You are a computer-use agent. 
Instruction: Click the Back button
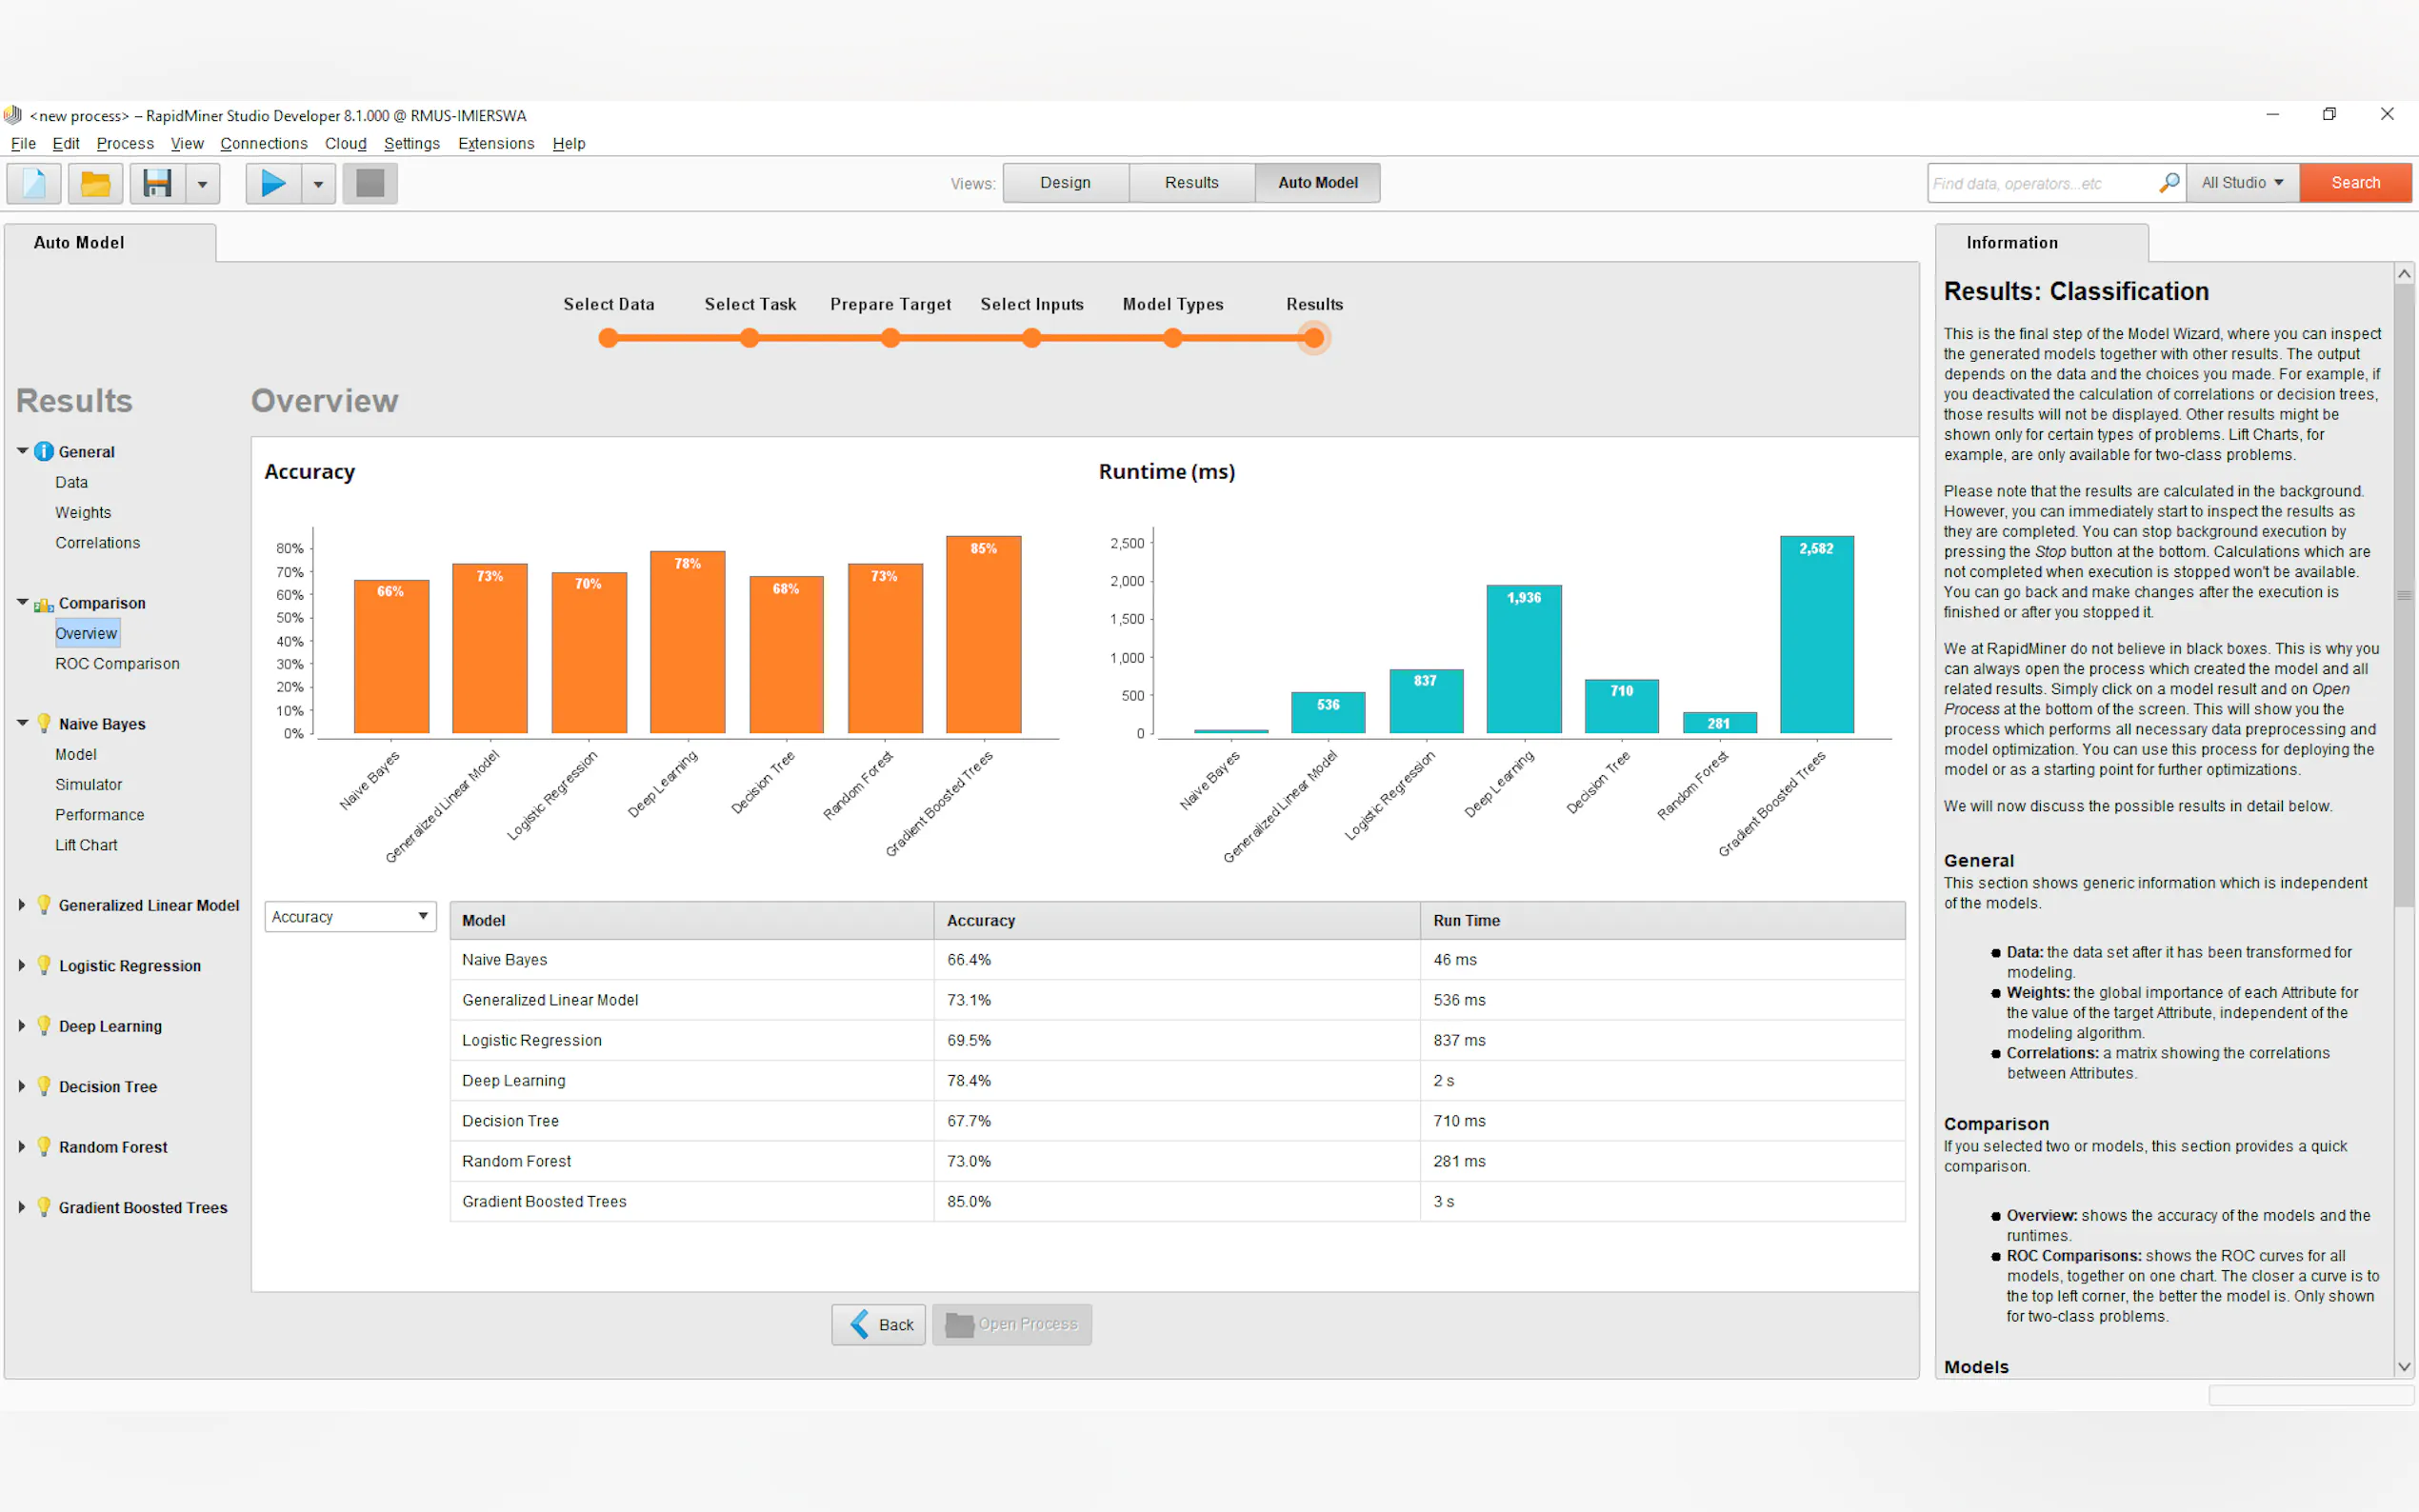tap(880, 1324)
